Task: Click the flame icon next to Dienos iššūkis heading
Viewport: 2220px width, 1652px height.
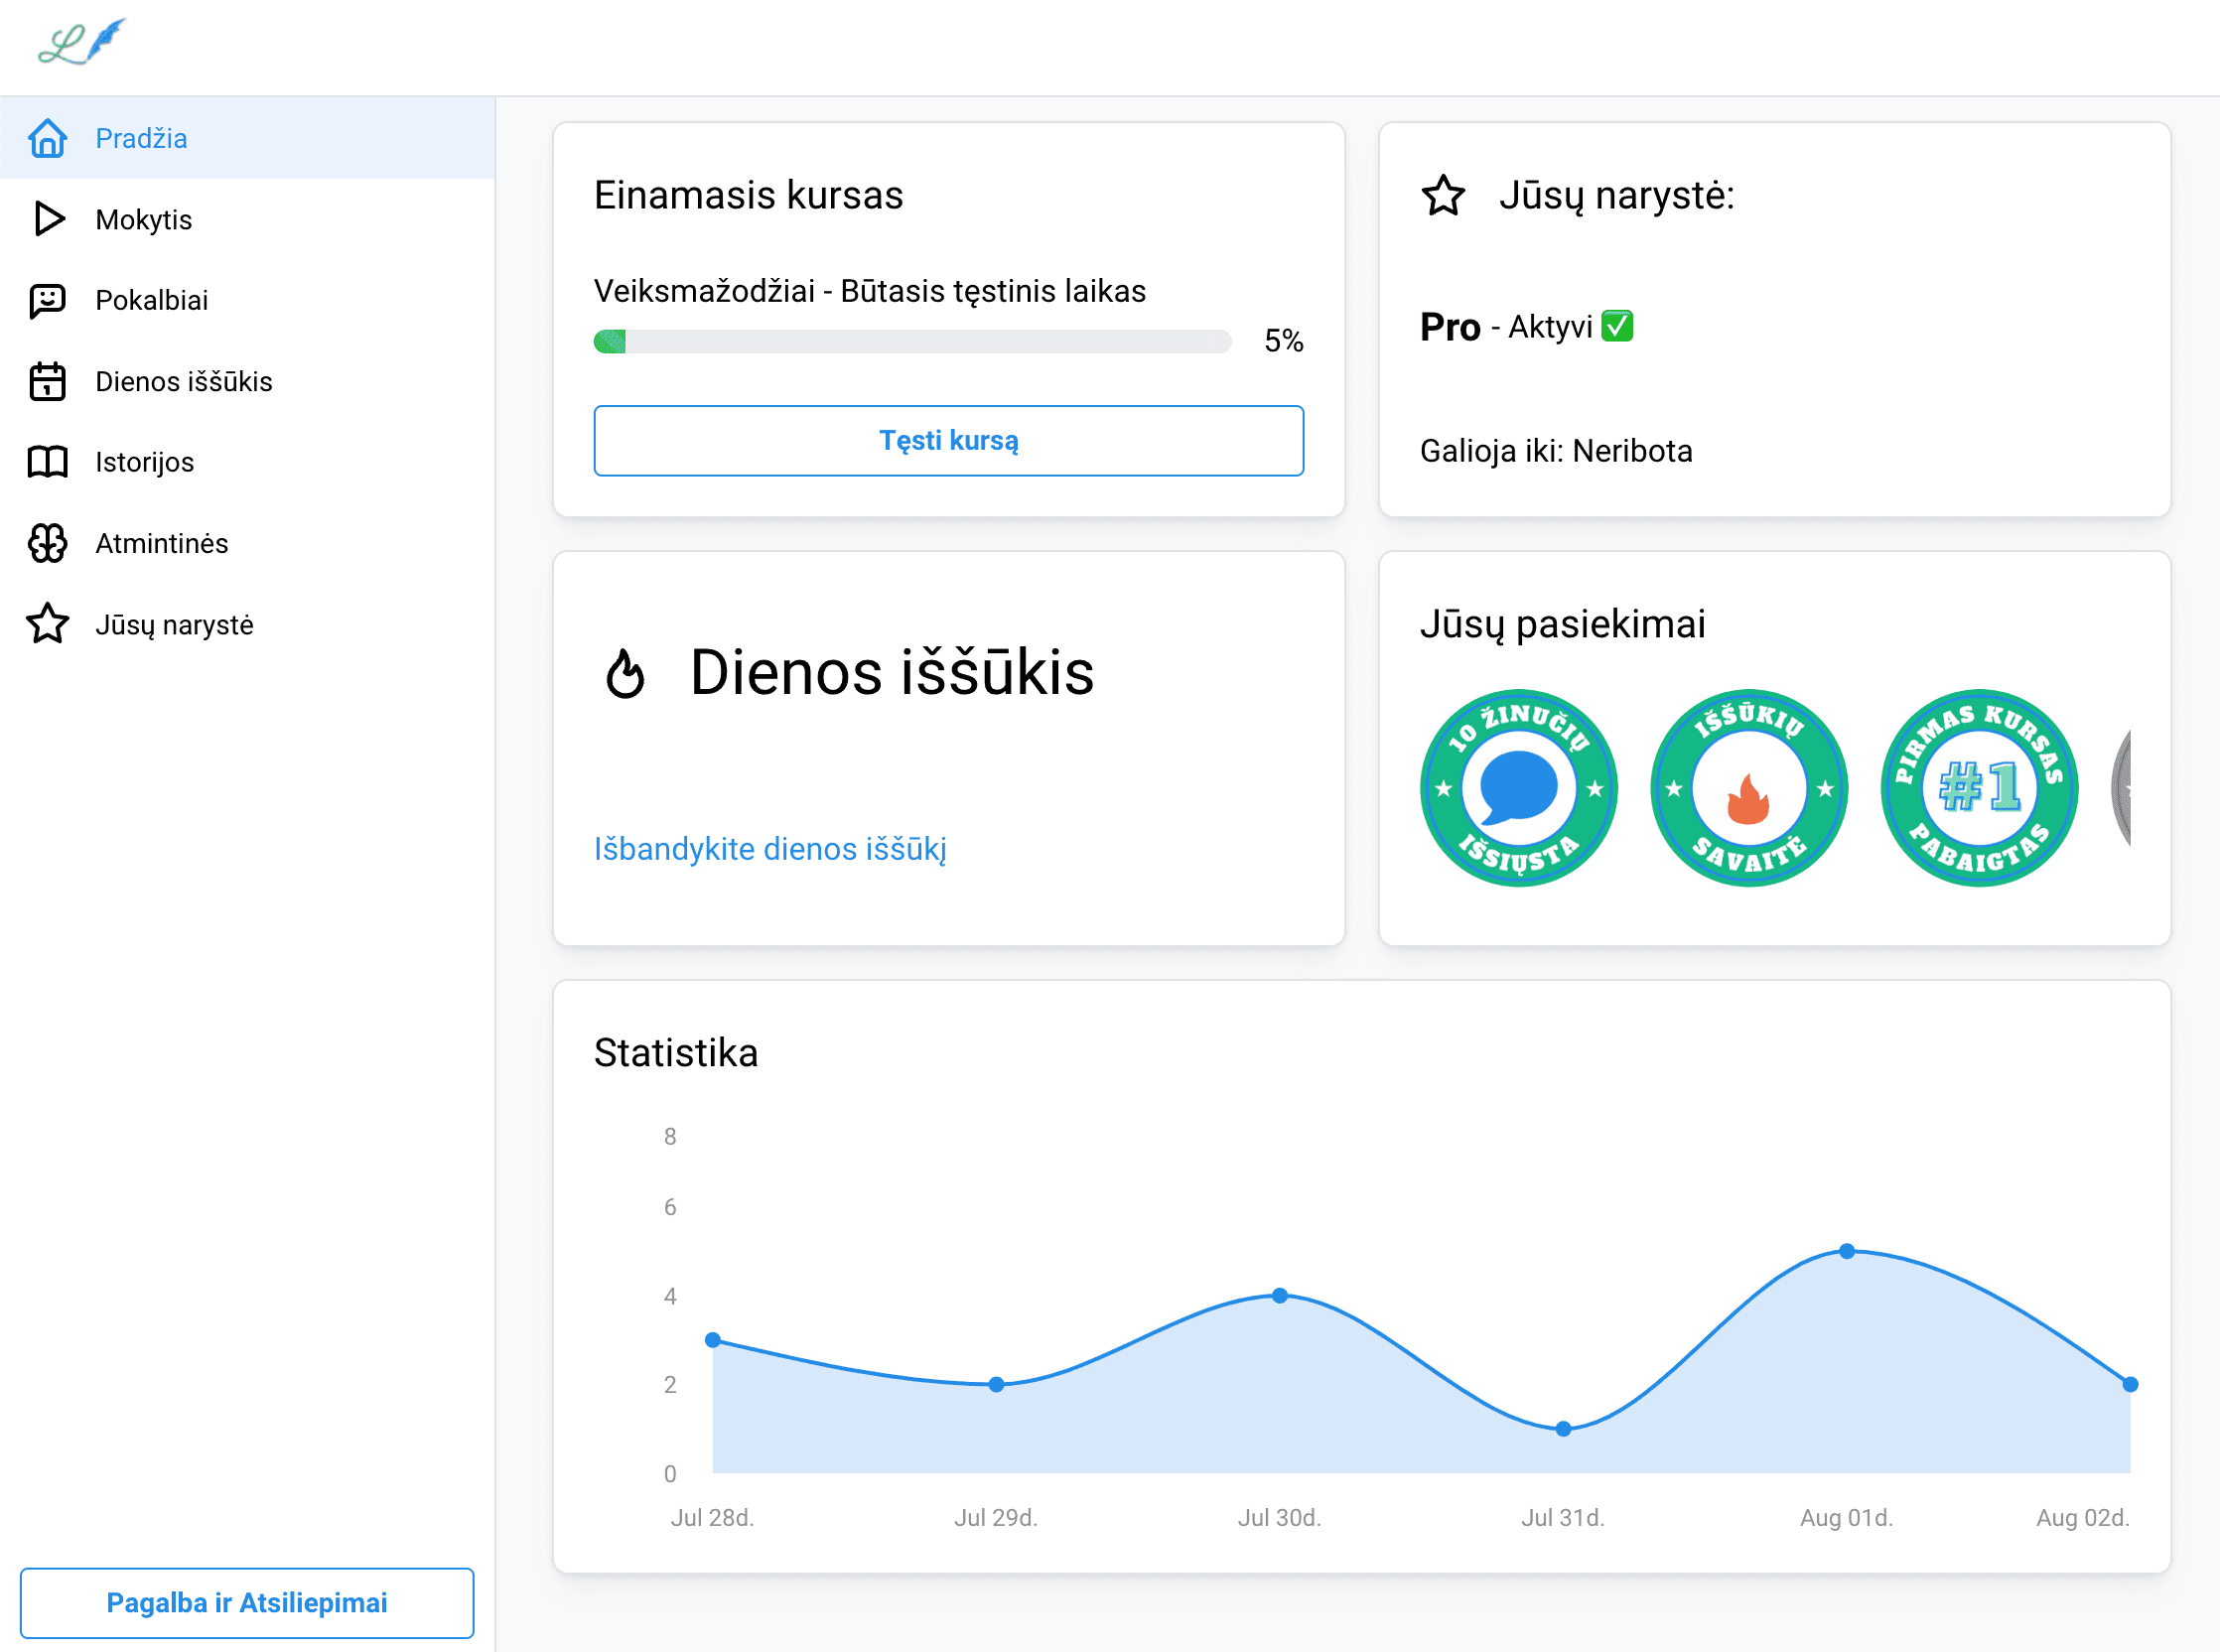Action: pos(625,673)
